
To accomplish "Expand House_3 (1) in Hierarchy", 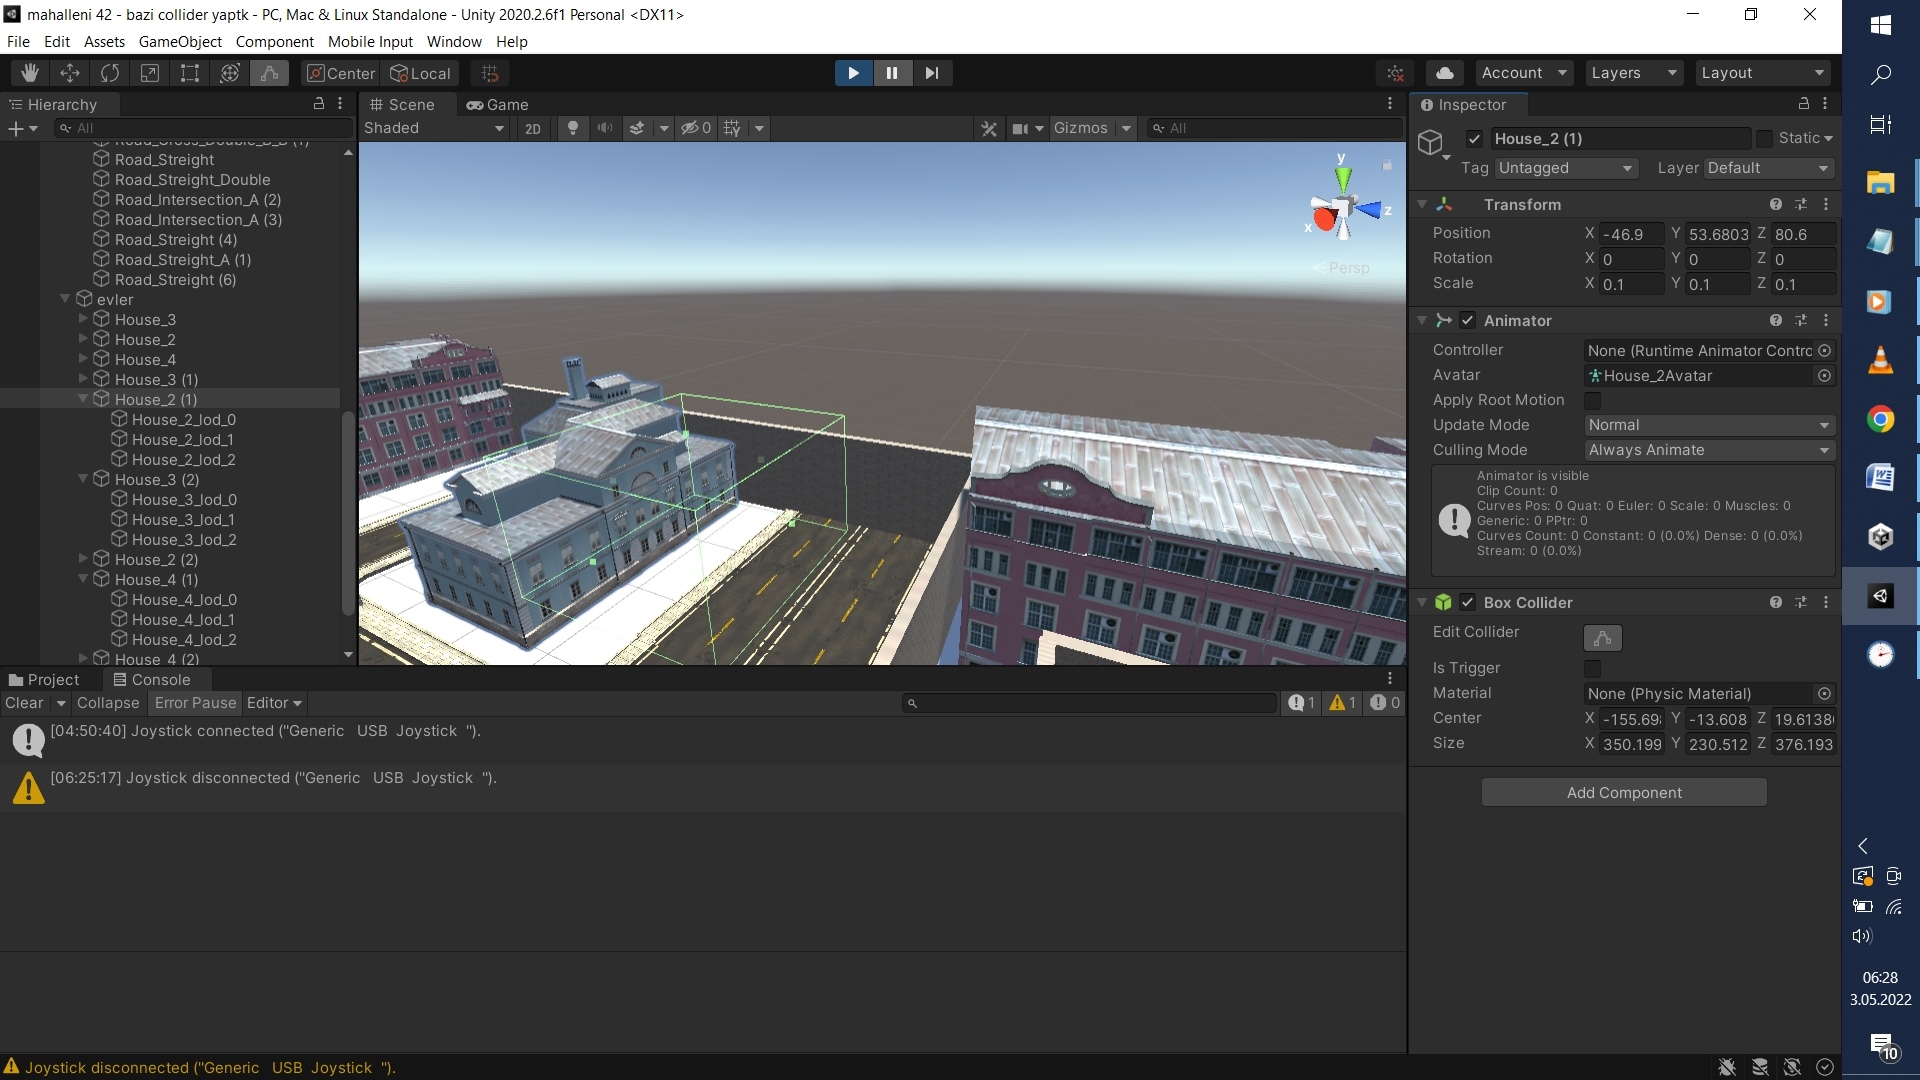I will (x=83, y=379).
